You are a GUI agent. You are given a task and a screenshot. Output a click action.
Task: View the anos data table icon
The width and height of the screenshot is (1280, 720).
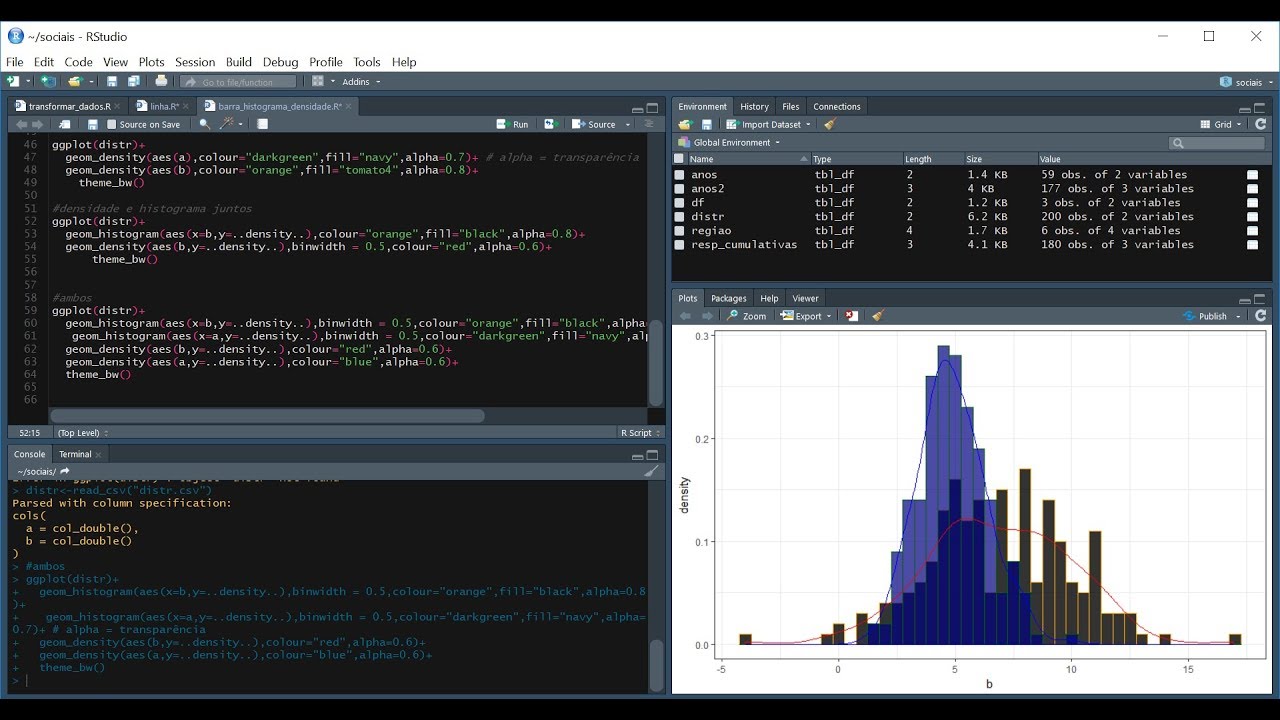coord(1252,175)
